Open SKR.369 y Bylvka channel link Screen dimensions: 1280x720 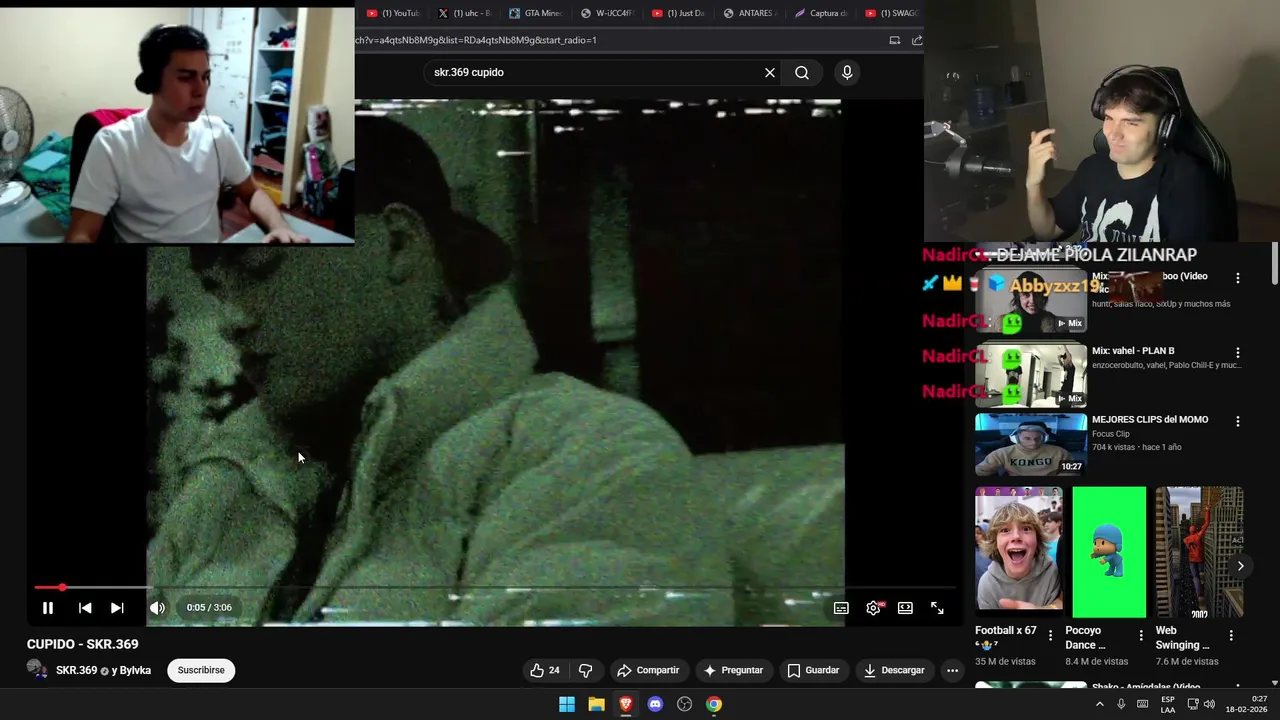pos(103,670)
